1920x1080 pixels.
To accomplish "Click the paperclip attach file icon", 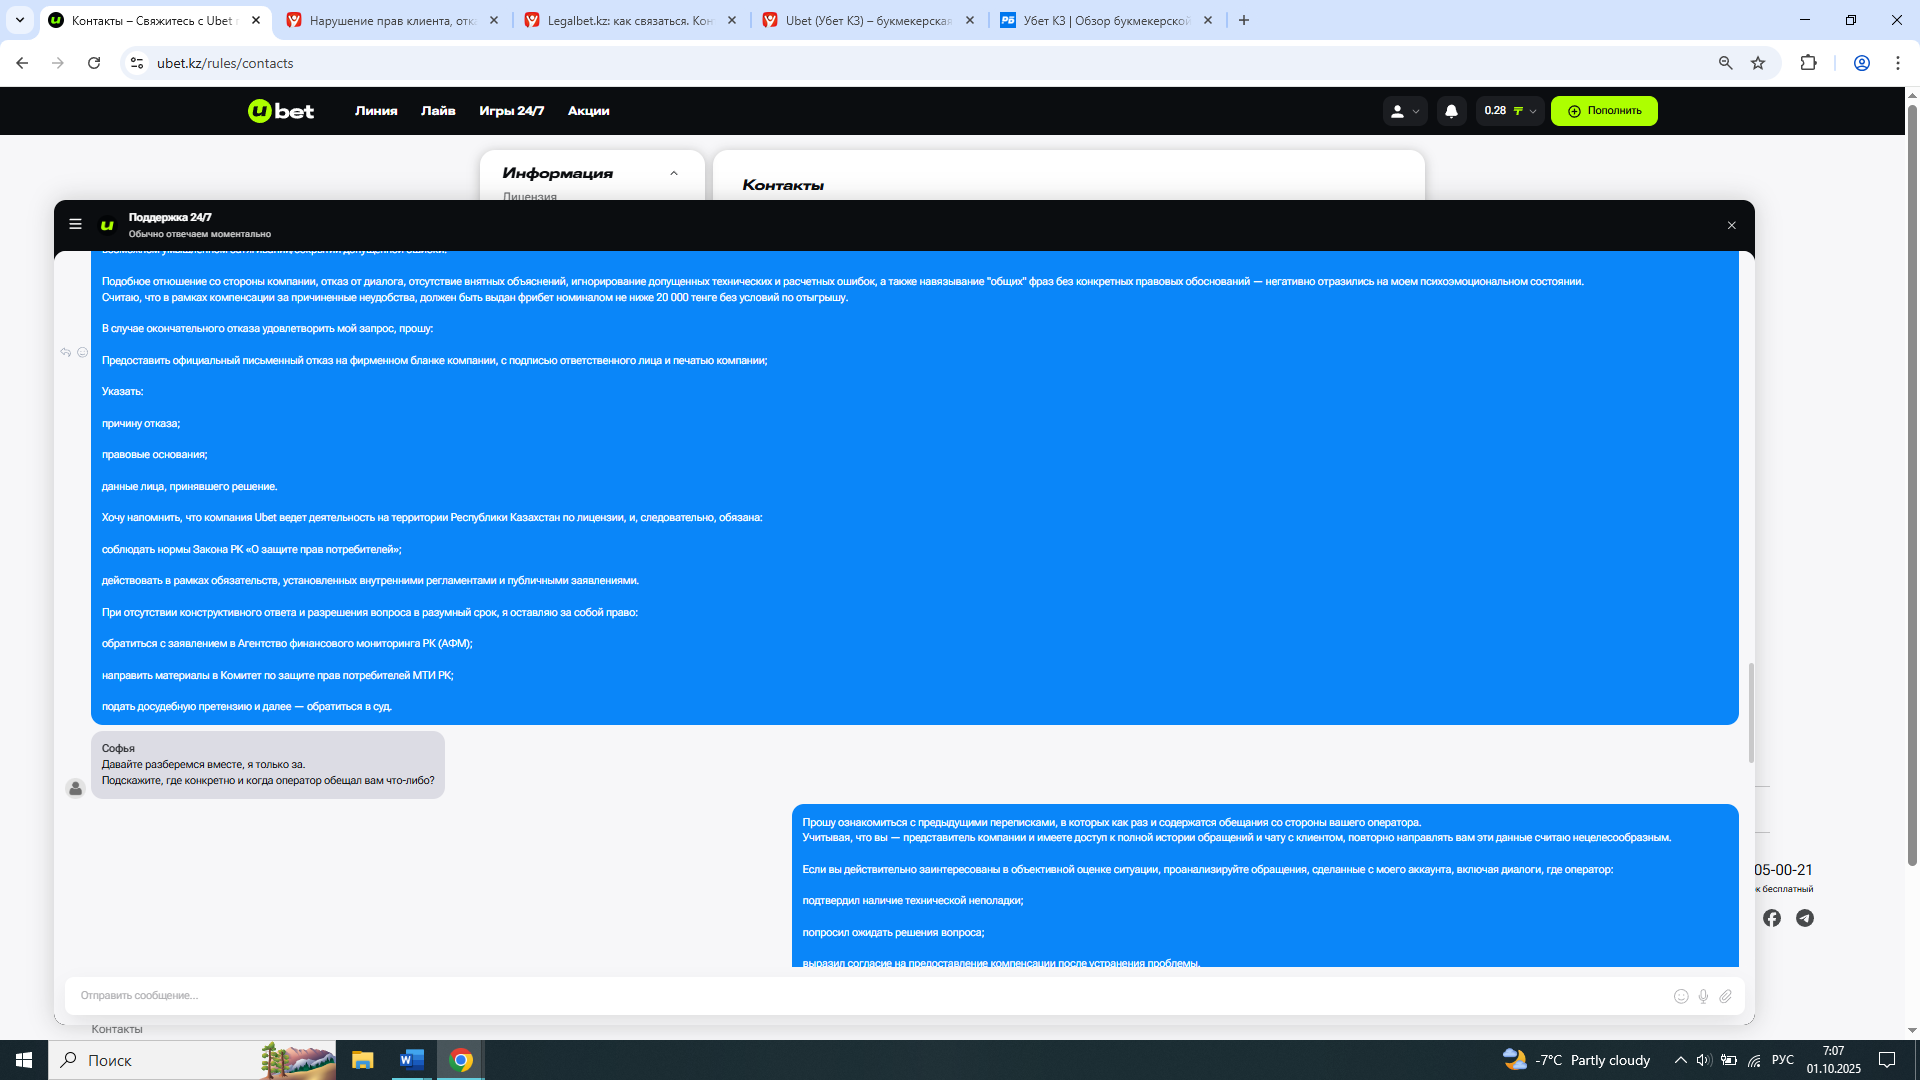I will pos(1725,996).
